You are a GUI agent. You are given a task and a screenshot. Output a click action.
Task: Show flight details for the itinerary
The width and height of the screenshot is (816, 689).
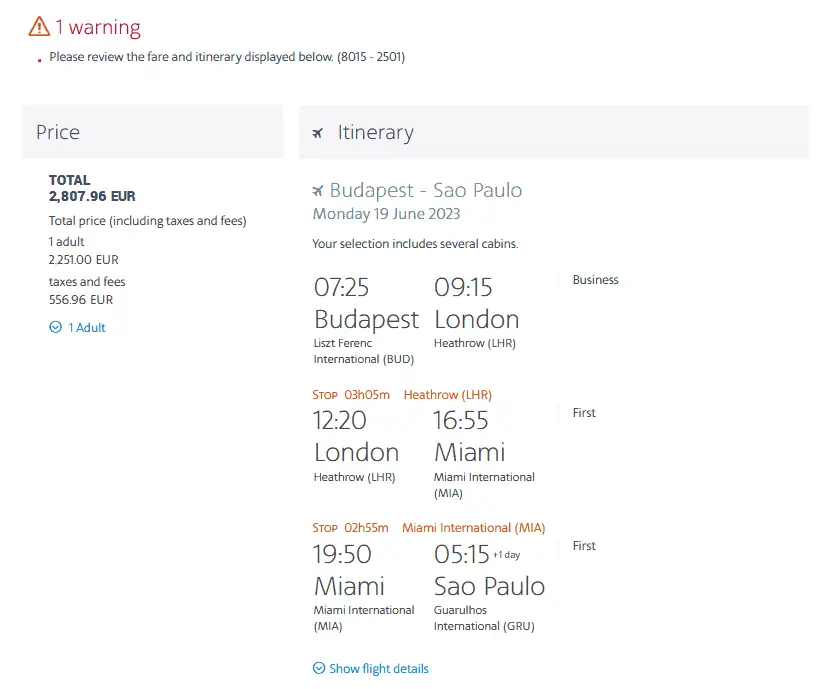pyautogui.click(x=371, y=668)
